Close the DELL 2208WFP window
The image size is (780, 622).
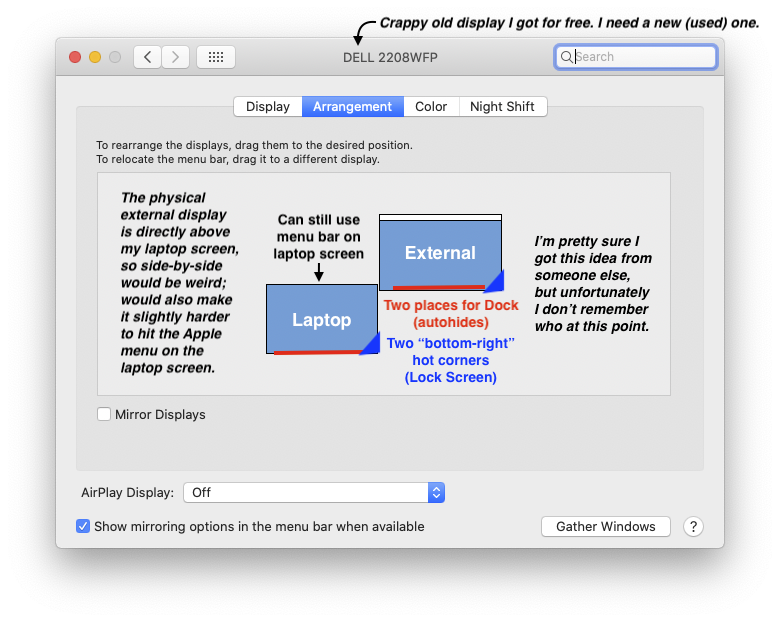click(x=75, y=57)
